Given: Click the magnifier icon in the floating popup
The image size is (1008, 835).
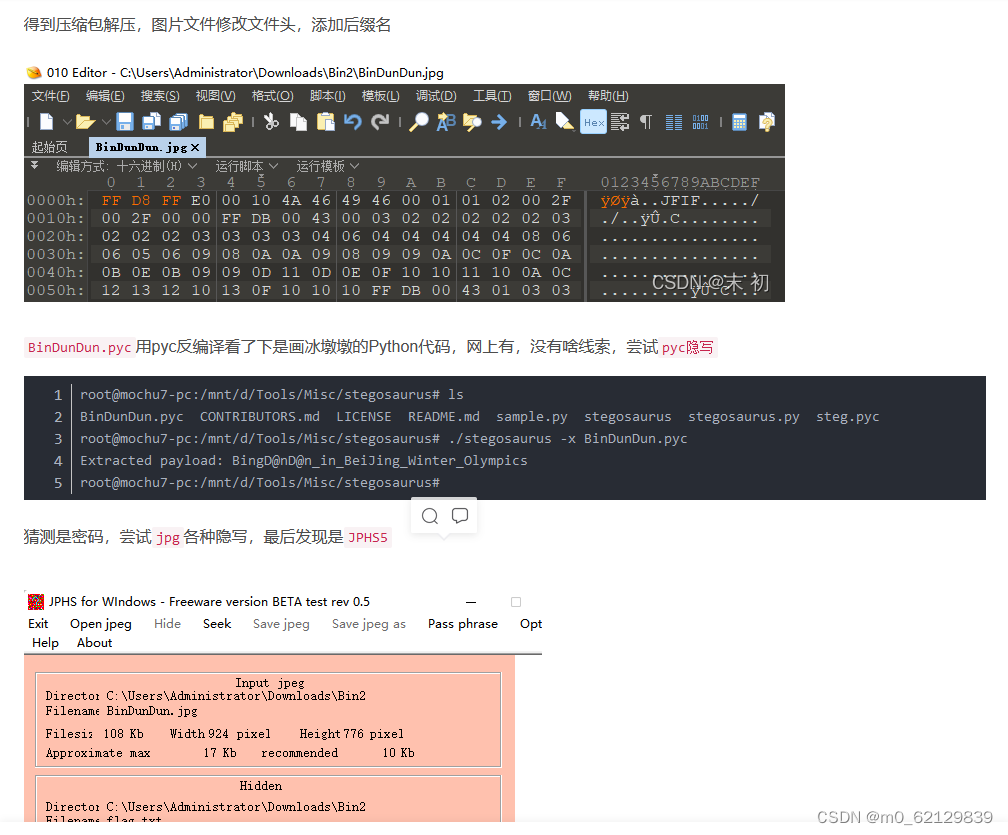Looking at the screenshot, I should [x=429, y=516].
